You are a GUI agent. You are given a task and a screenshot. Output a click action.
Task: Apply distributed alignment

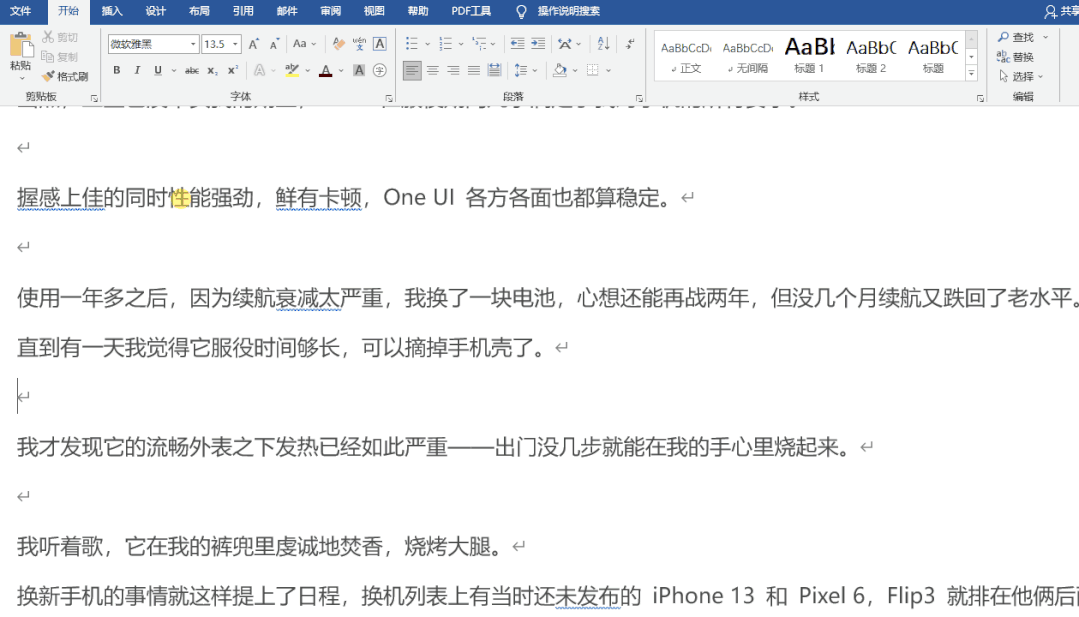(x=494, y=70)
